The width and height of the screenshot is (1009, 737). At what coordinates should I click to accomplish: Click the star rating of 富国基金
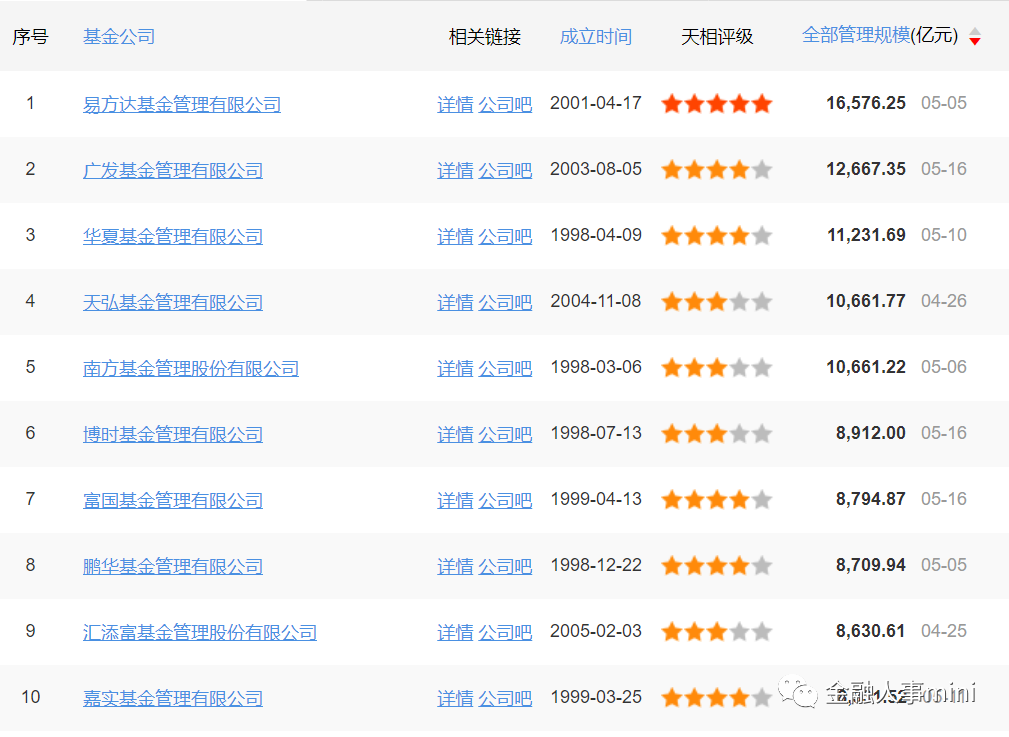717,499
